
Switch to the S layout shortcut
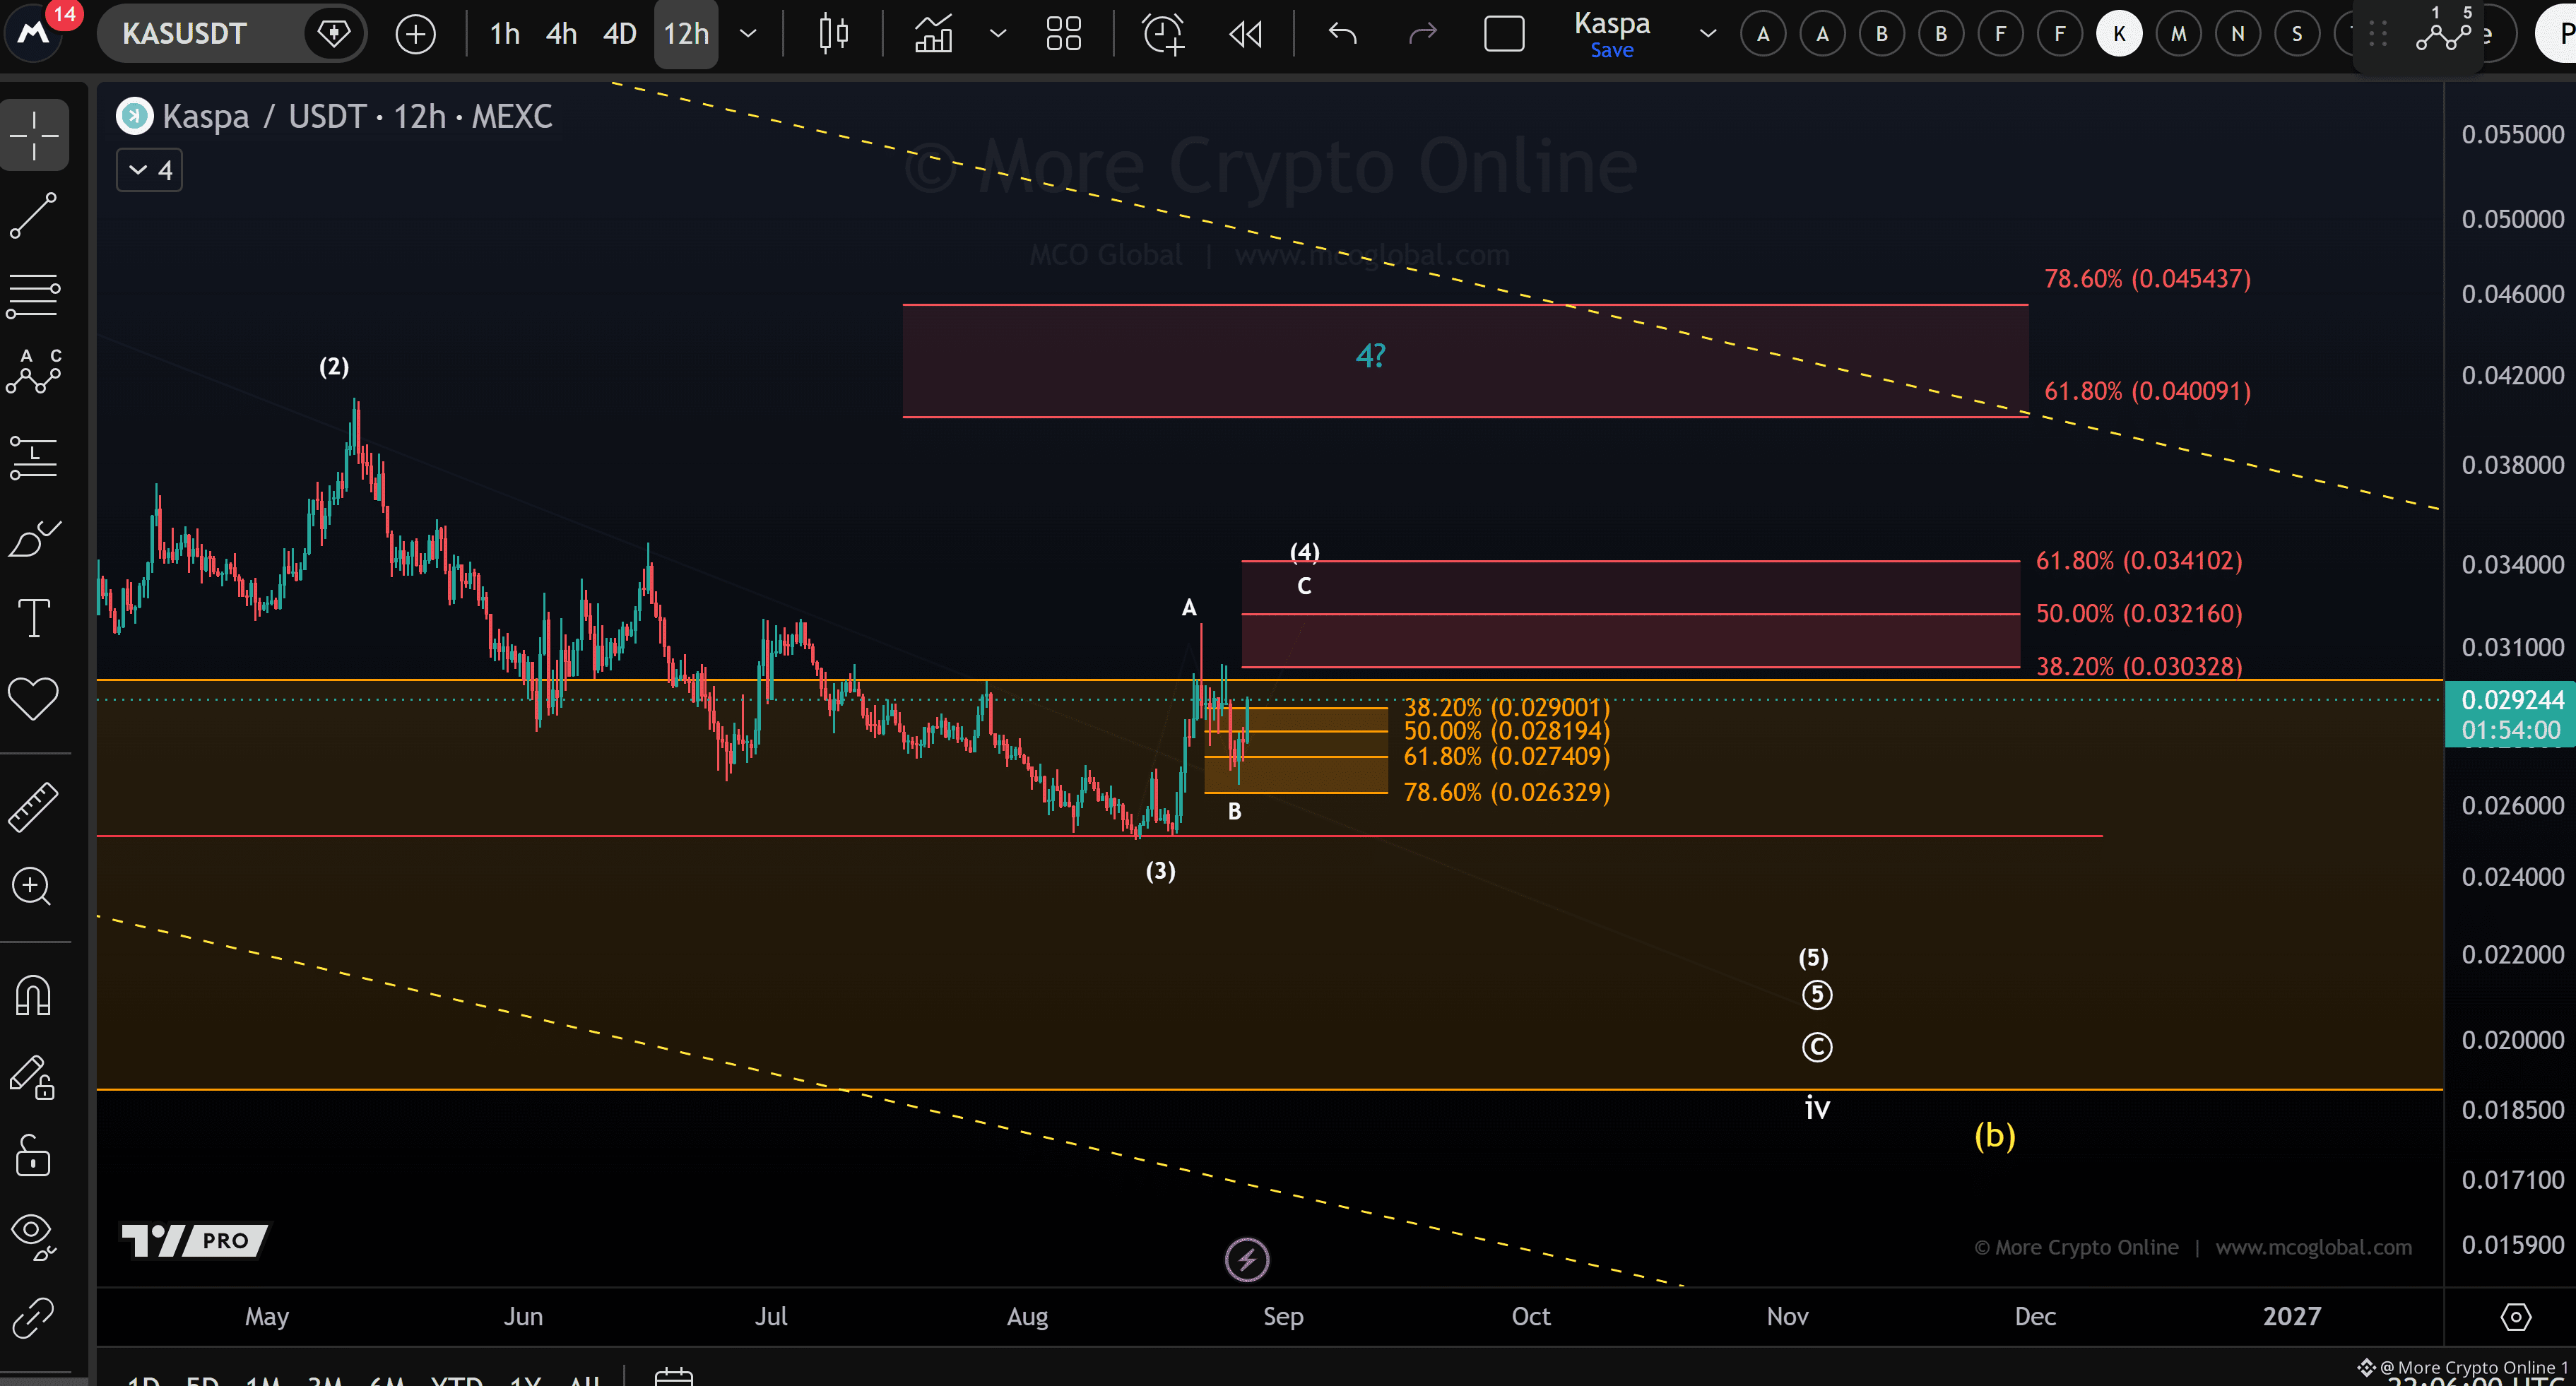(2297, 34)
